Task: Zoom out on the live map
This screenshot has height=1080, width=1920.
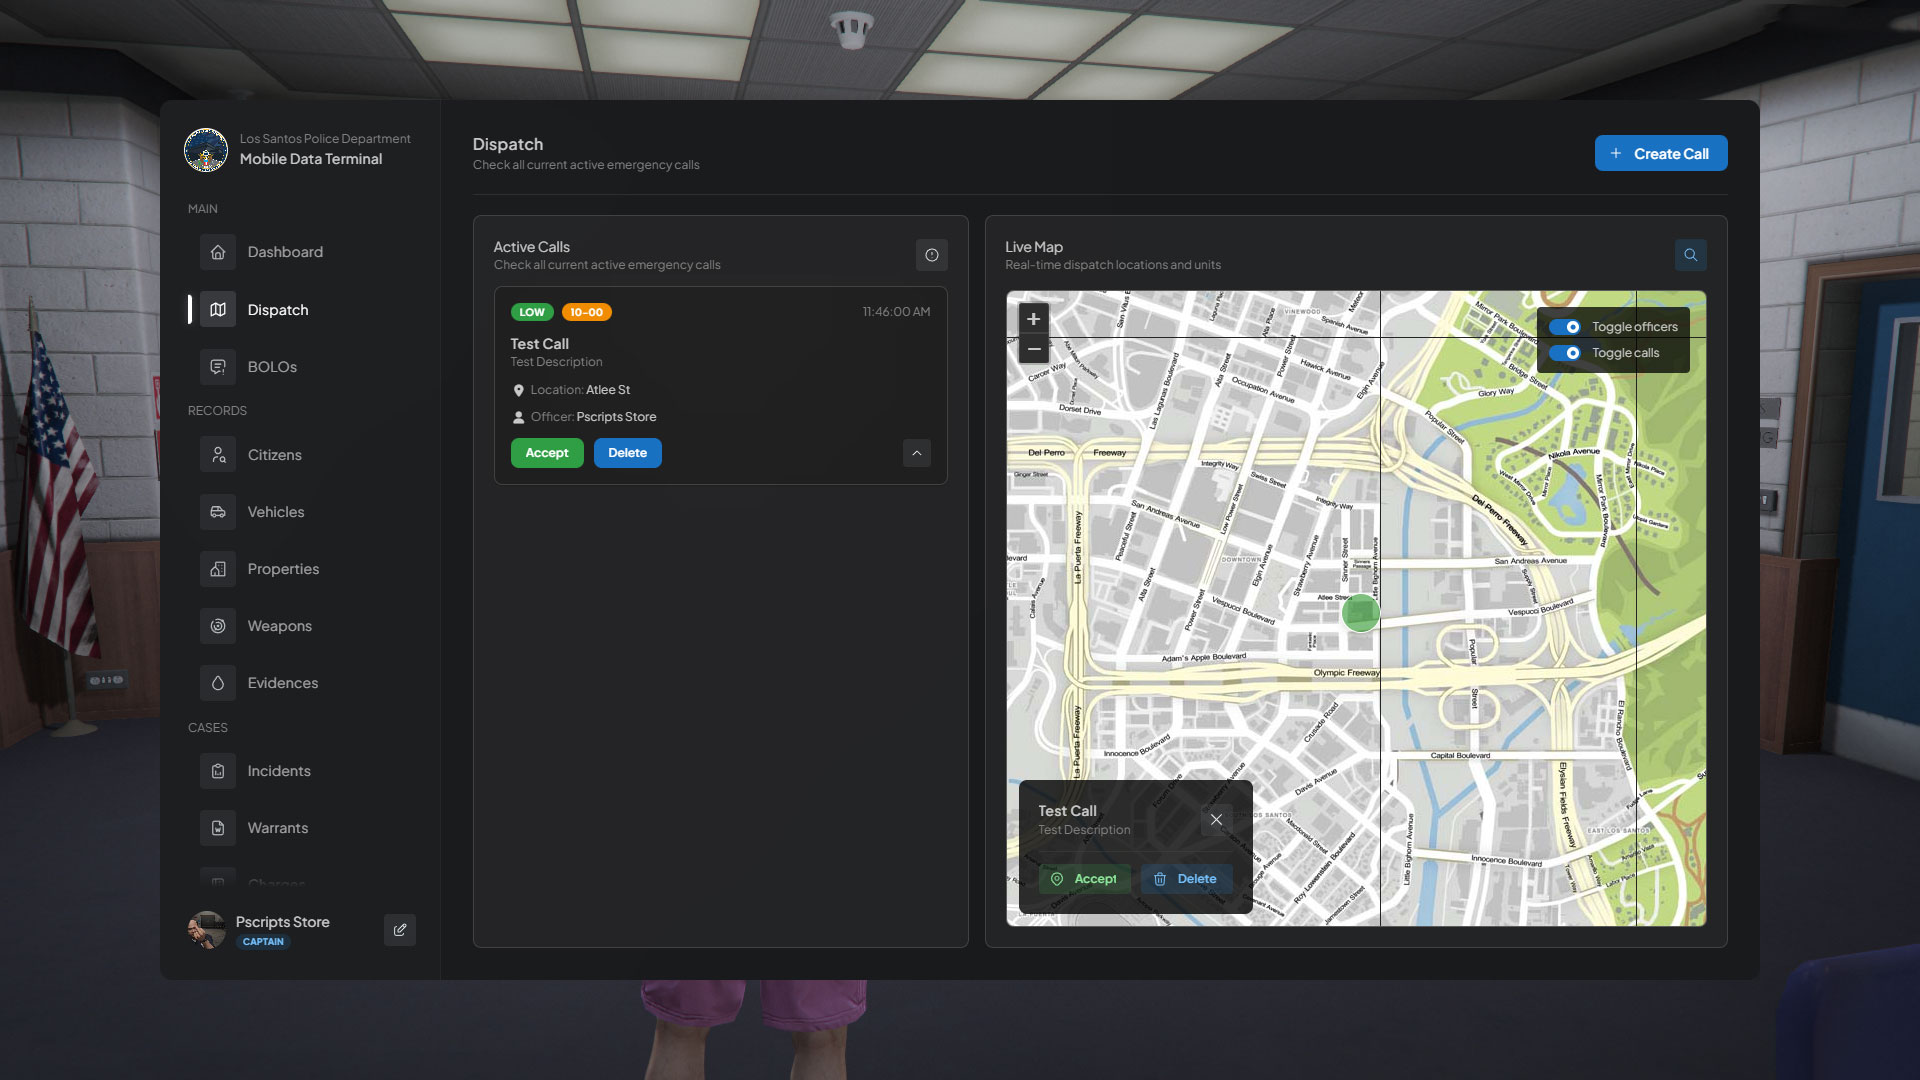Action: pyautogui.click(x=1034, y=349)
